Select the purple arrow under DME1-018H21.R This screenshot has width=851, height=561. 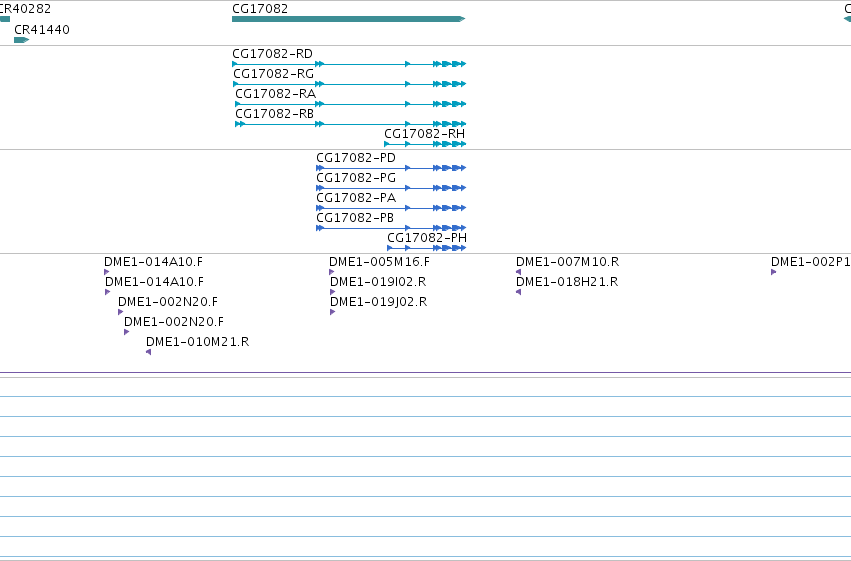[x=518, y=292]
